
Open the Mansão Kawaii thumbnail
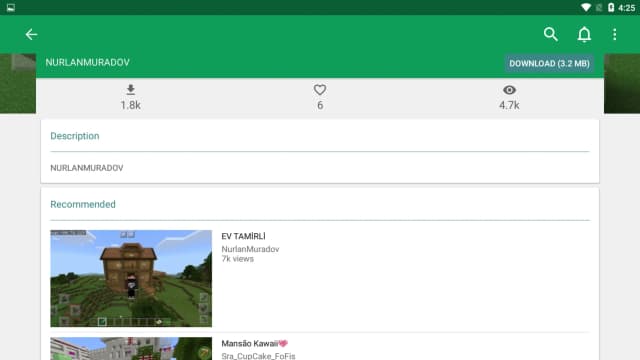131,349
